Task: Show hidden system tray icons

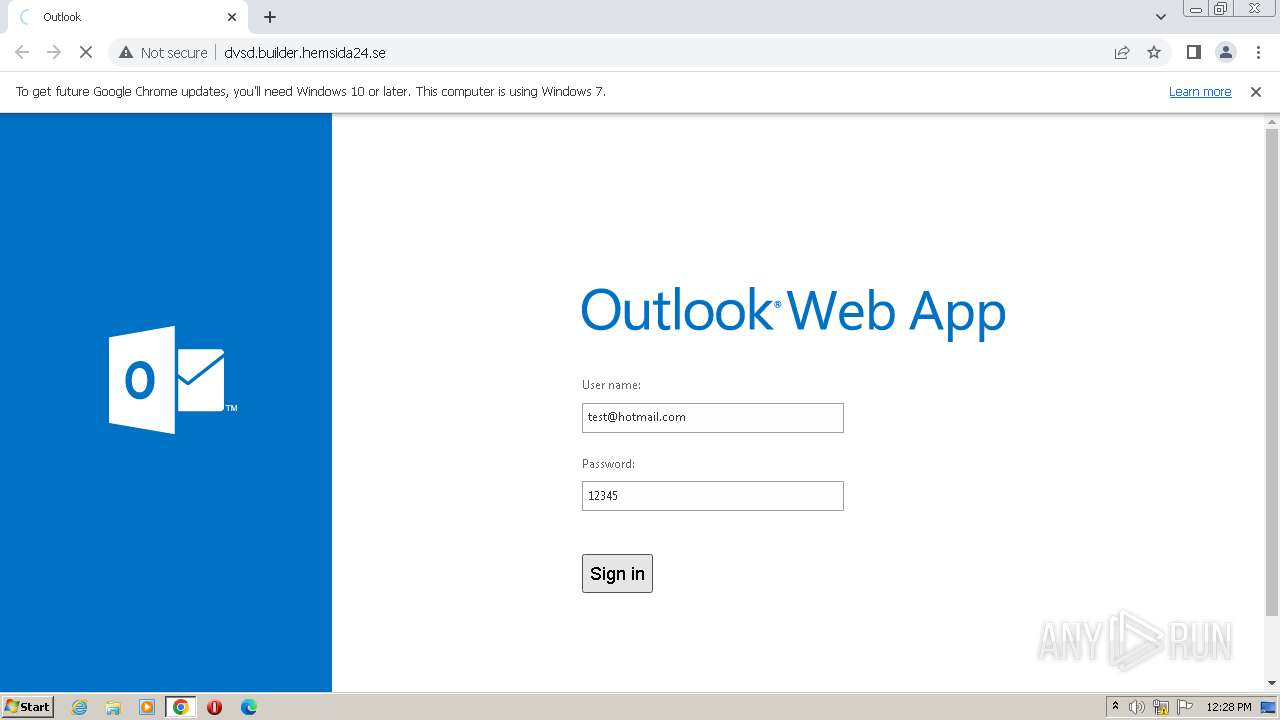Action: [1115, 707]
